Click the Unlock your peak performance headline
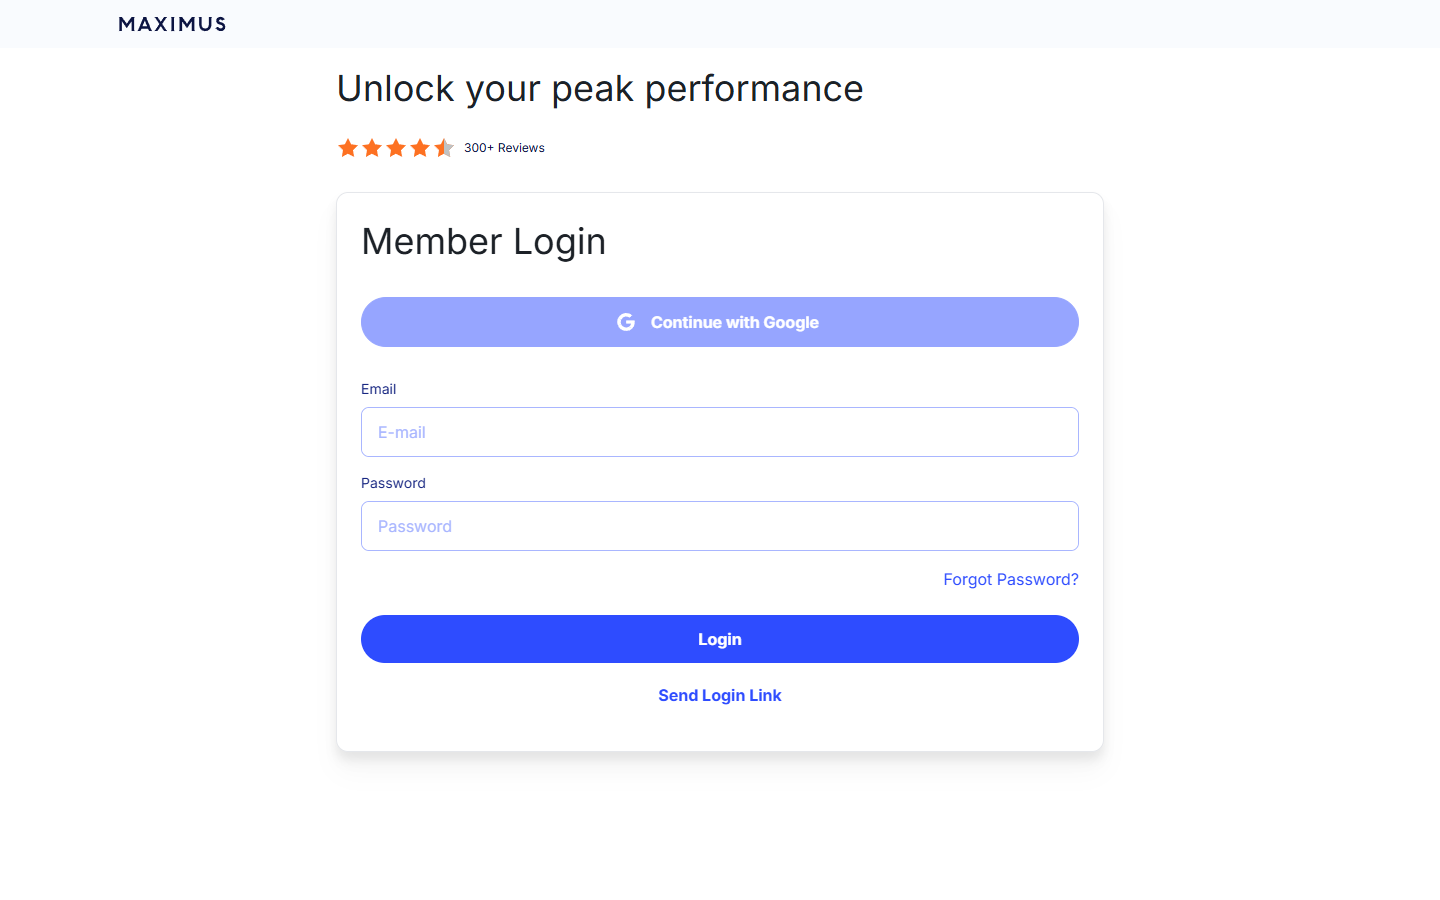 point(600,89)
